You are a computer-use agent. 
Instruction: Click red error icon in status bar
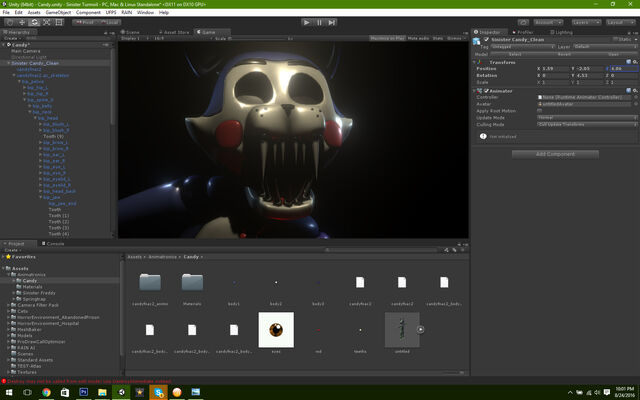click(4, 381)
